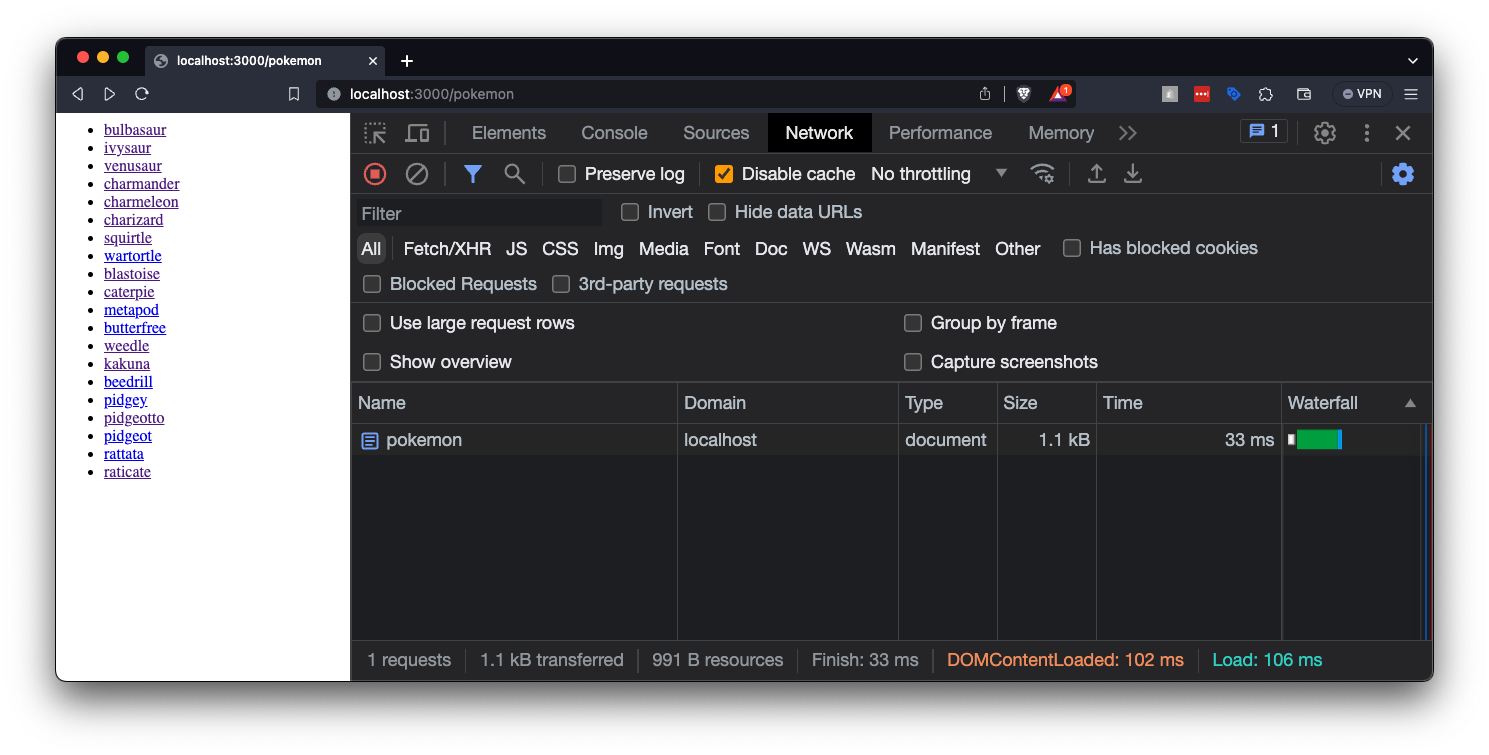This screenshot has height=755, width=1489.
Task: Filter requests by Fetch/XHR
Action: click(x=447, y=249)
